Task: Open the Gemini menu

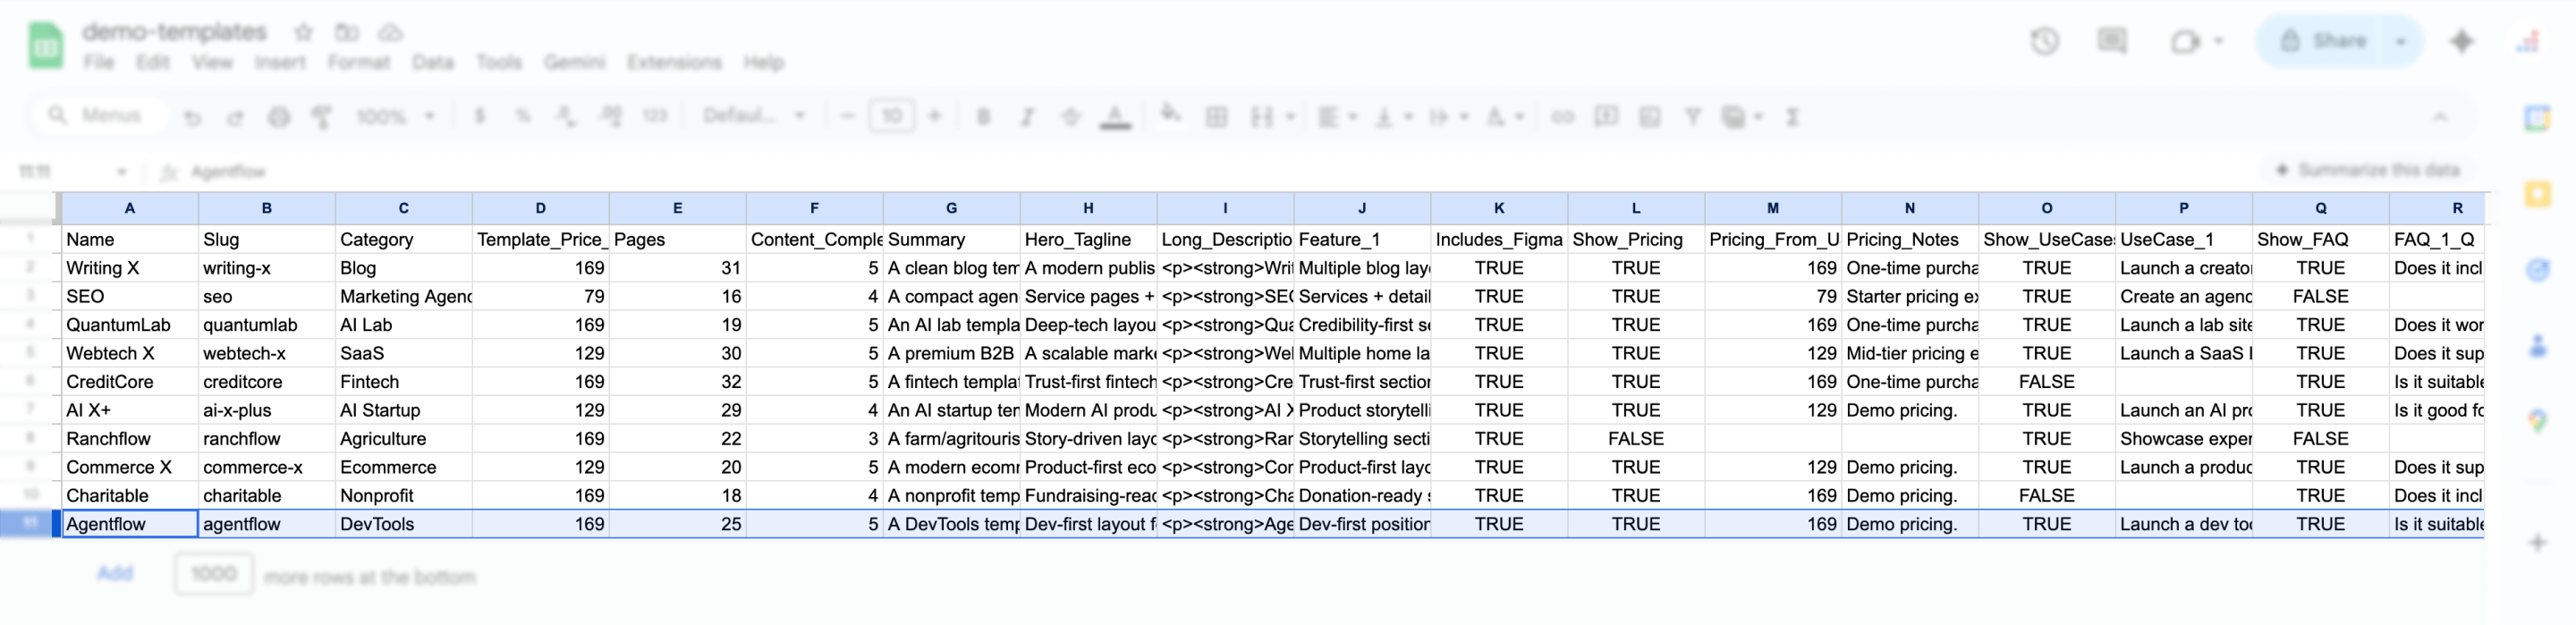Action: pos(574,62)
